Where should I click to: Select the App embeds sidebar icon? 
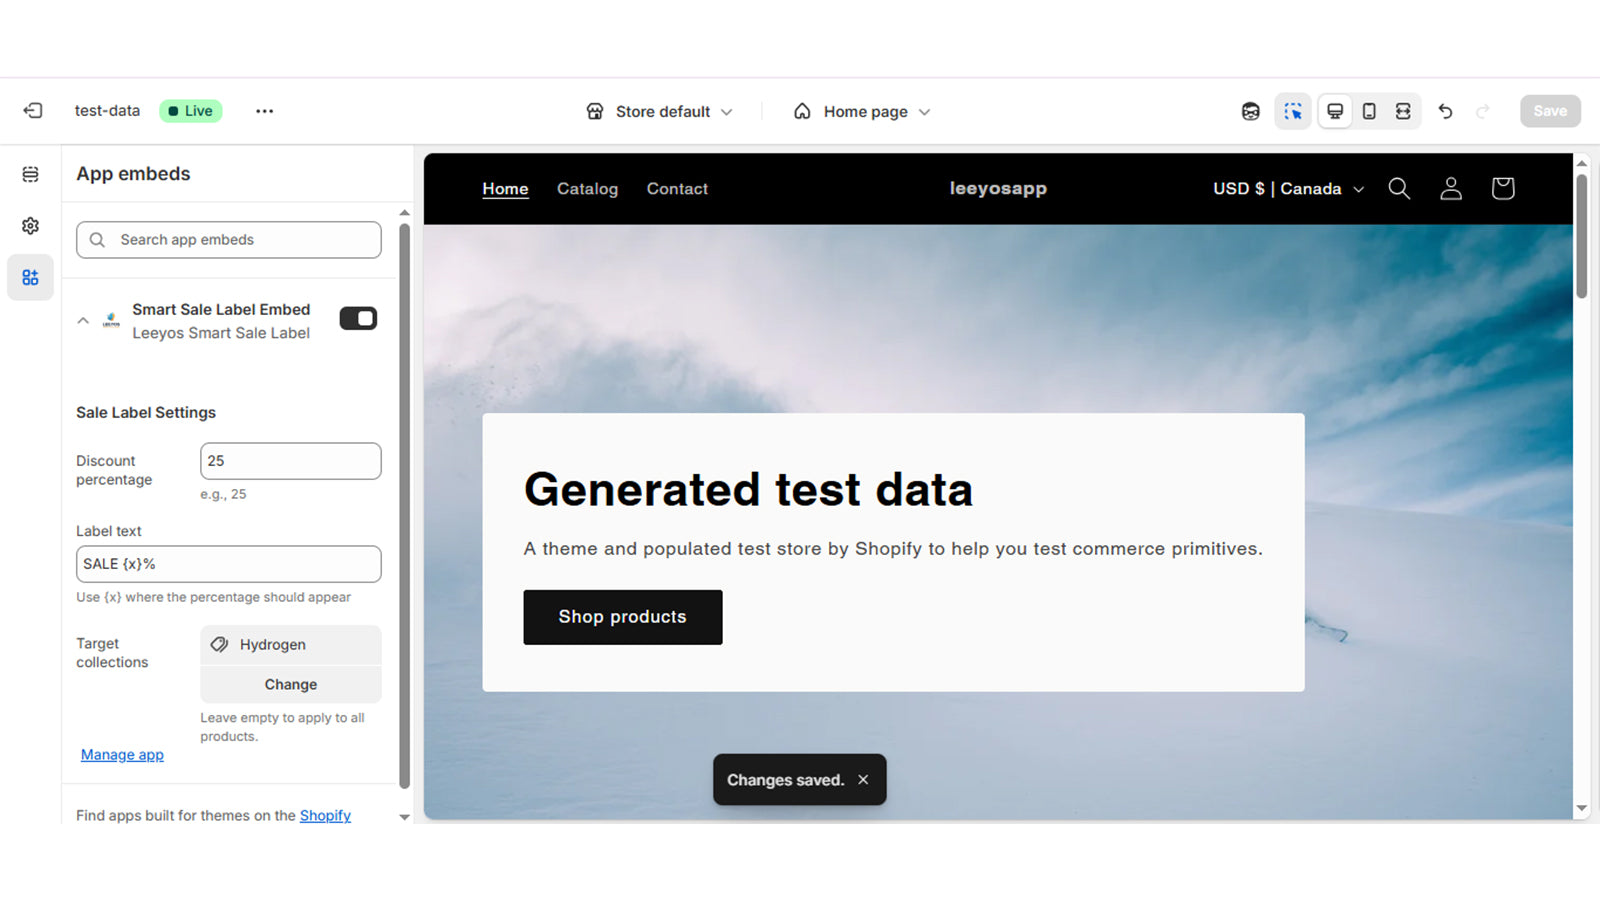pyautogui.click(x=31, y=277)
